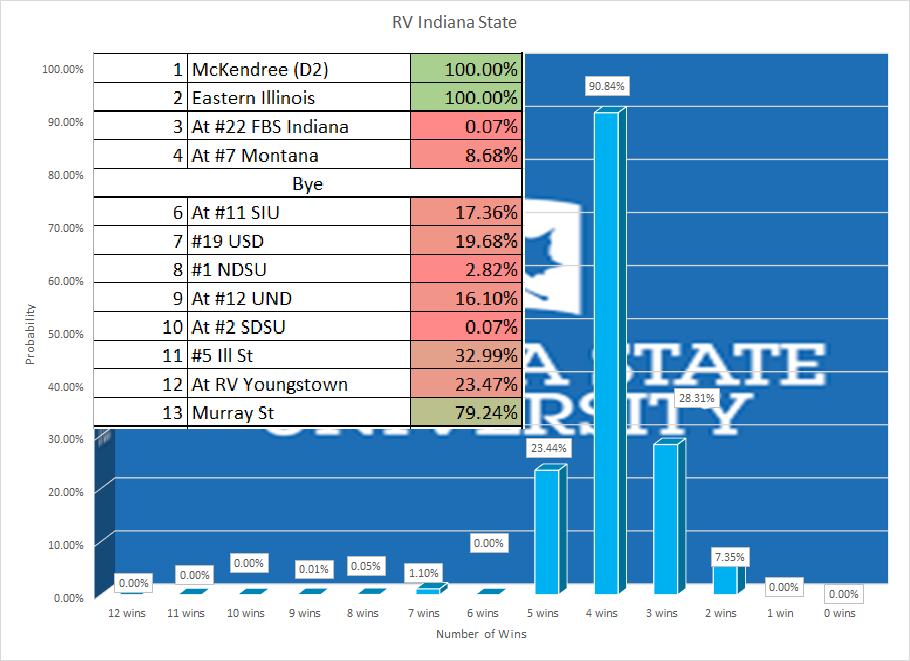Select the 5 wins bar
Screen dimensions: 910x661
point(547,530)
